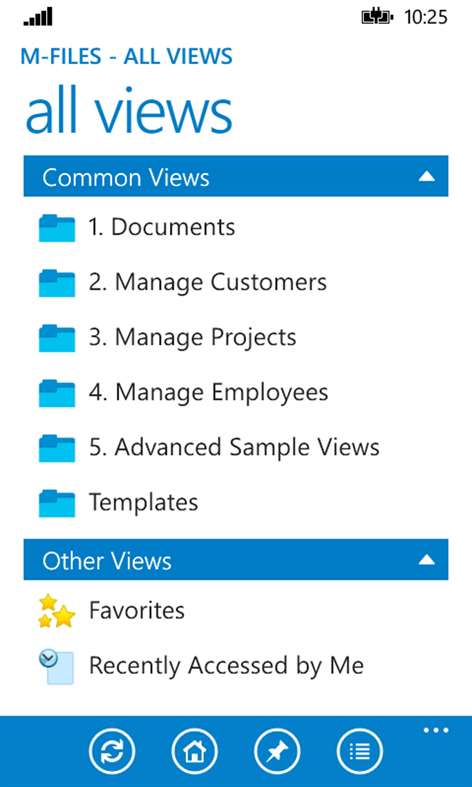Select the Other Views header bar
Viewport: 472px width, 787px height.
tap(235, 560)
